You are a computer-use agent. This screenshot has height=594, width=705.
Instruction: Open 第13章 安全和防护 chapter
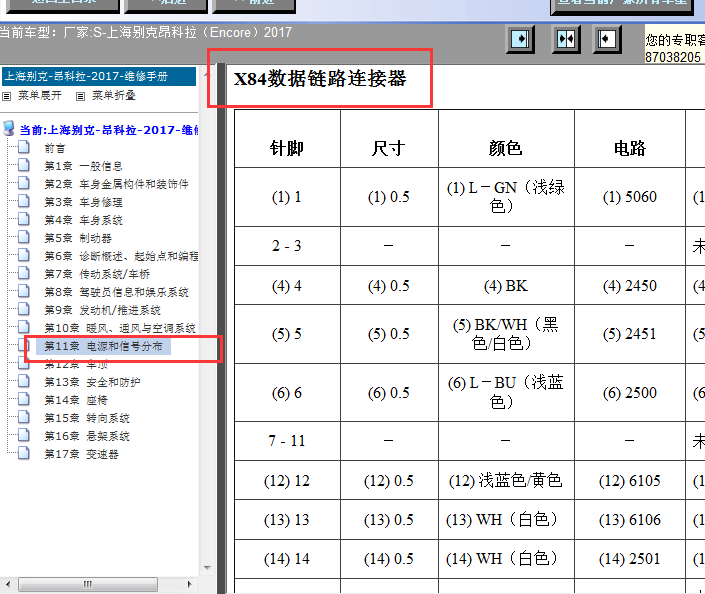tap(92, 382)
